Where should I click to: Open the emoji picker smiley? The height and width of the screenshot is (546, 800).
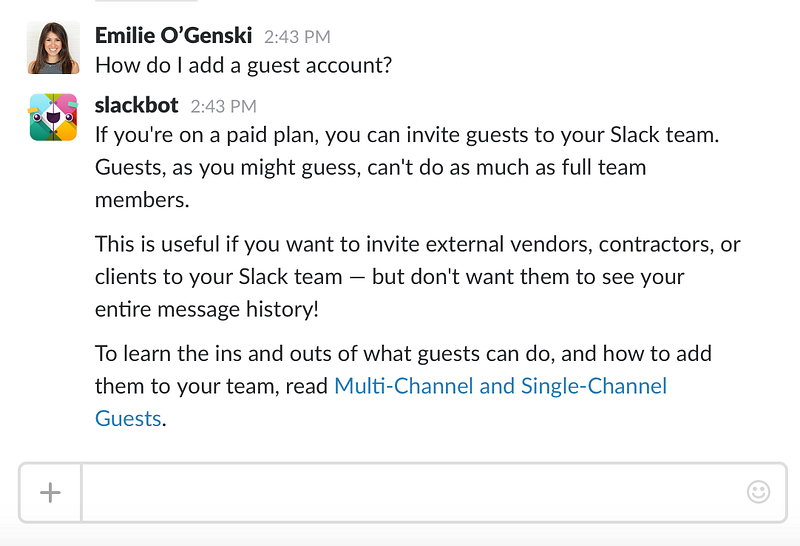[758, 492]
